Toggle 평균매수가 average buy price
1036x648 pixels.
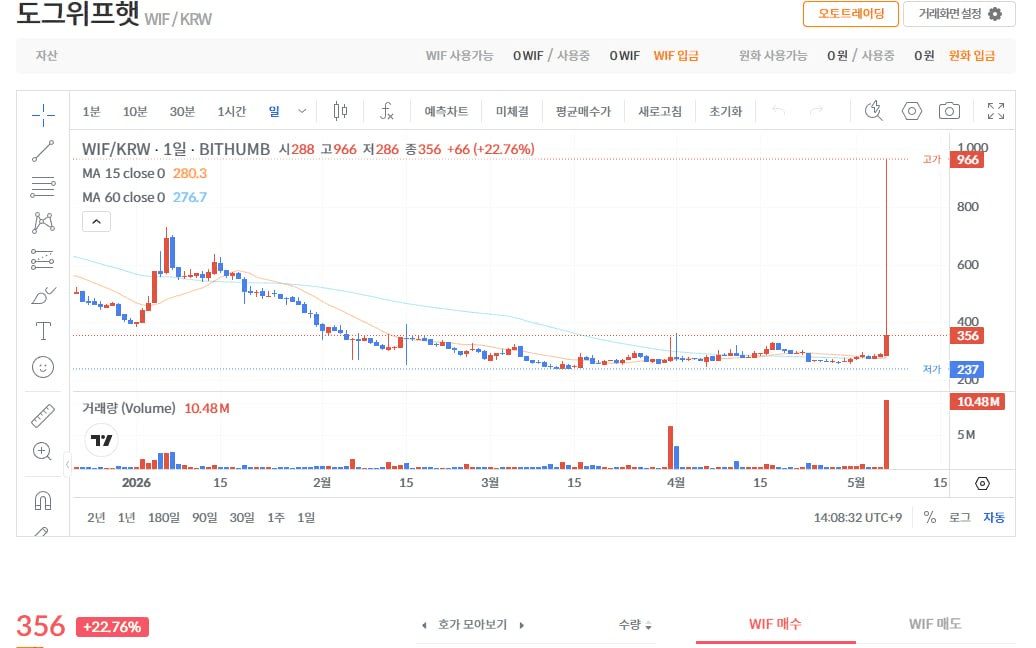(583, 111)
